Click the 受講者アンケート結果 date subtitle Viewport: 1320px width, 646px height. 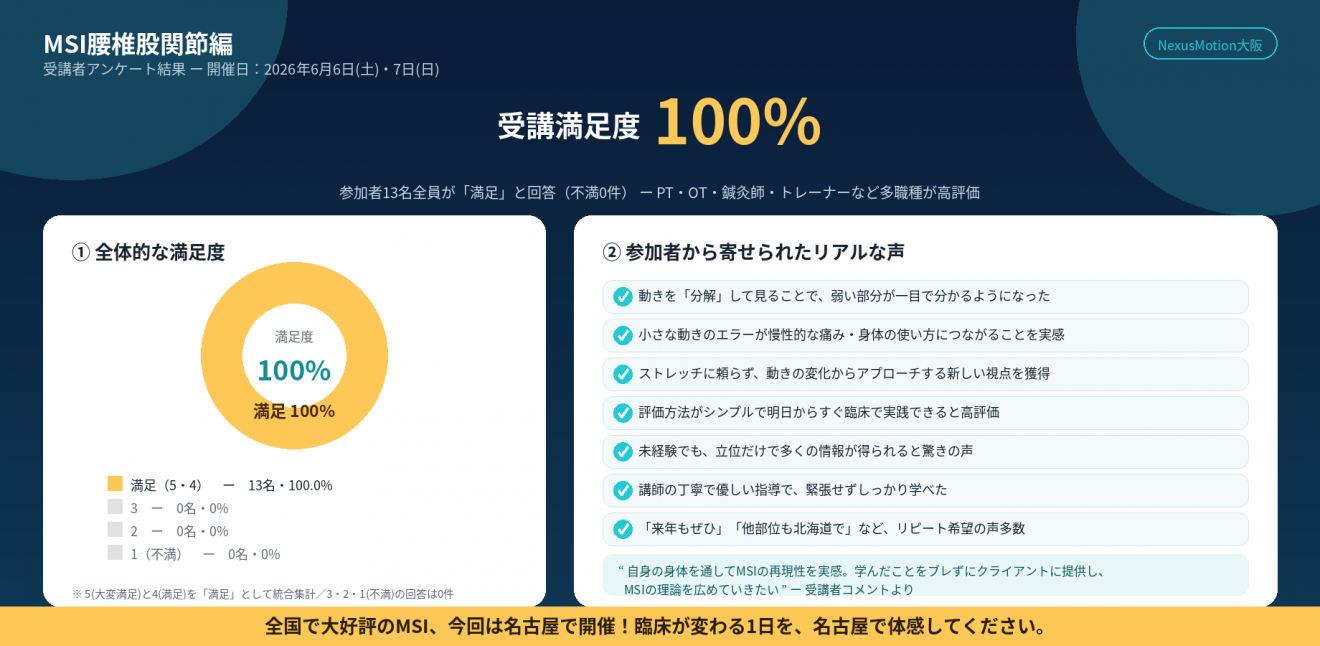(x=241, y=69)
